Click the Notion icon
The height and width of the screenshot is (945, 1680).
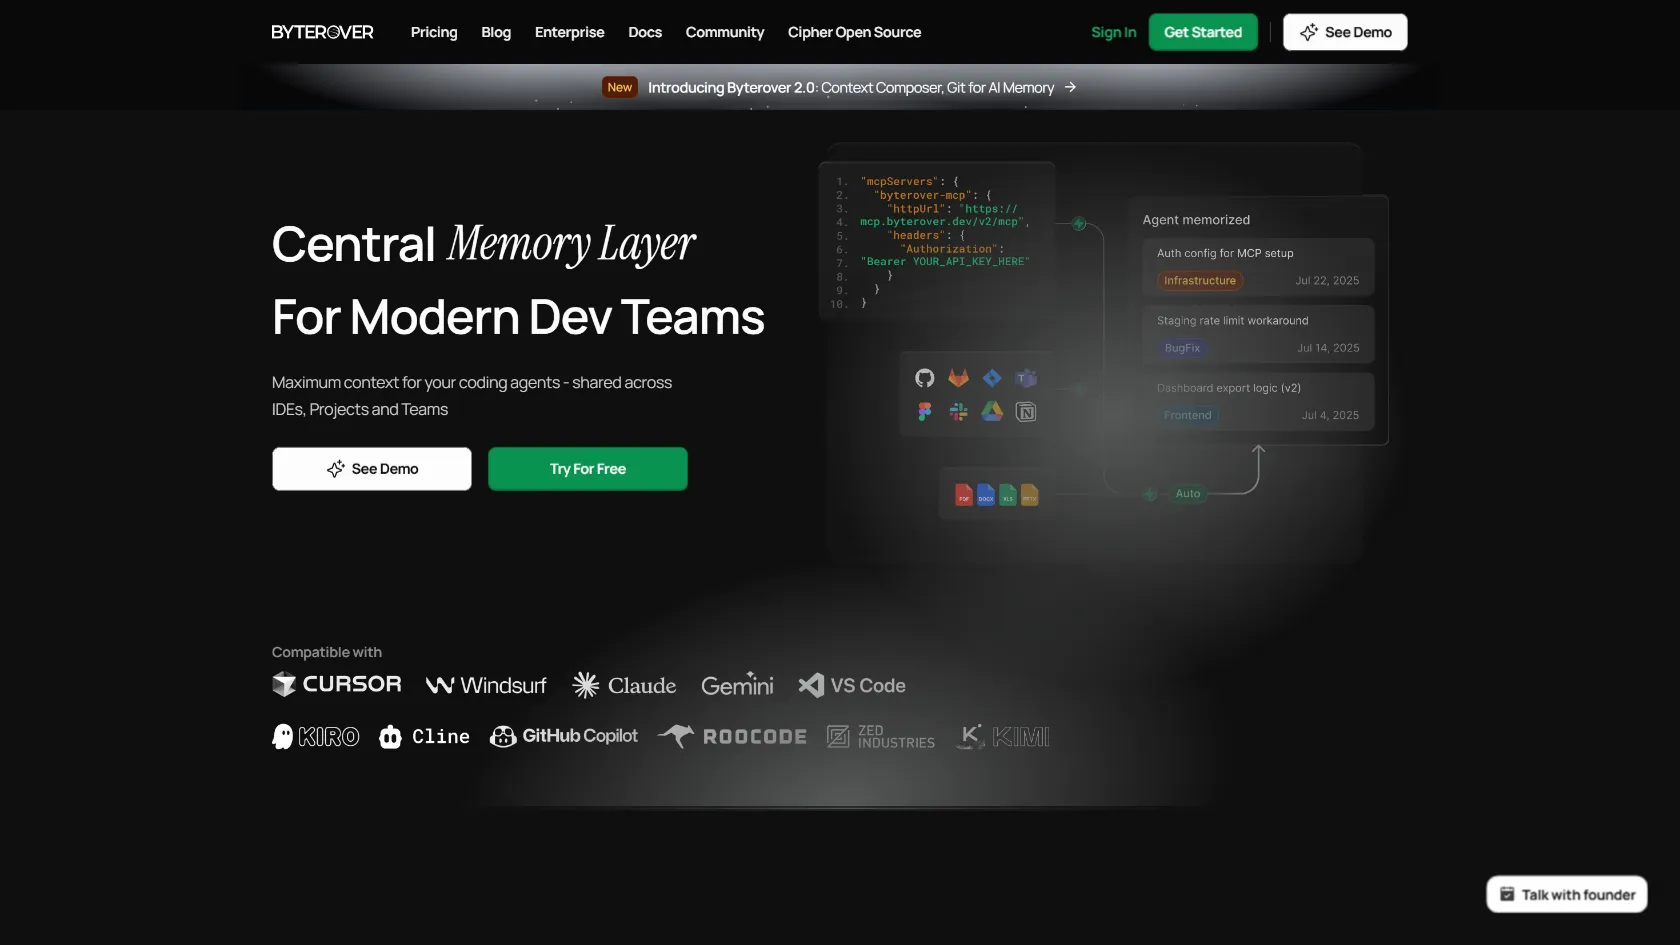click(x=1026, y=412)
